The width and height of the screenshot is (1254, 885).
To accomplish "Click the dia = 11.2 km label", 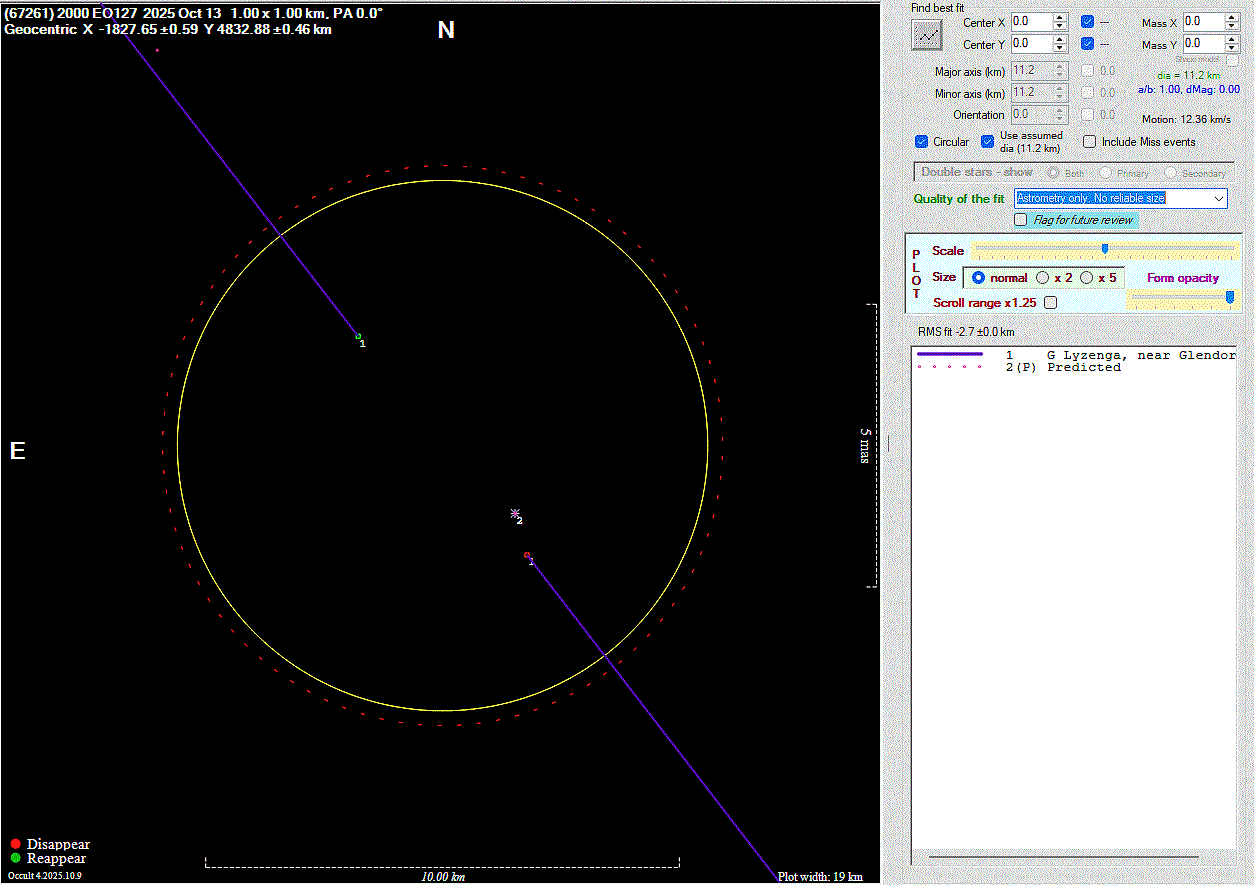I will point(1188,75).
